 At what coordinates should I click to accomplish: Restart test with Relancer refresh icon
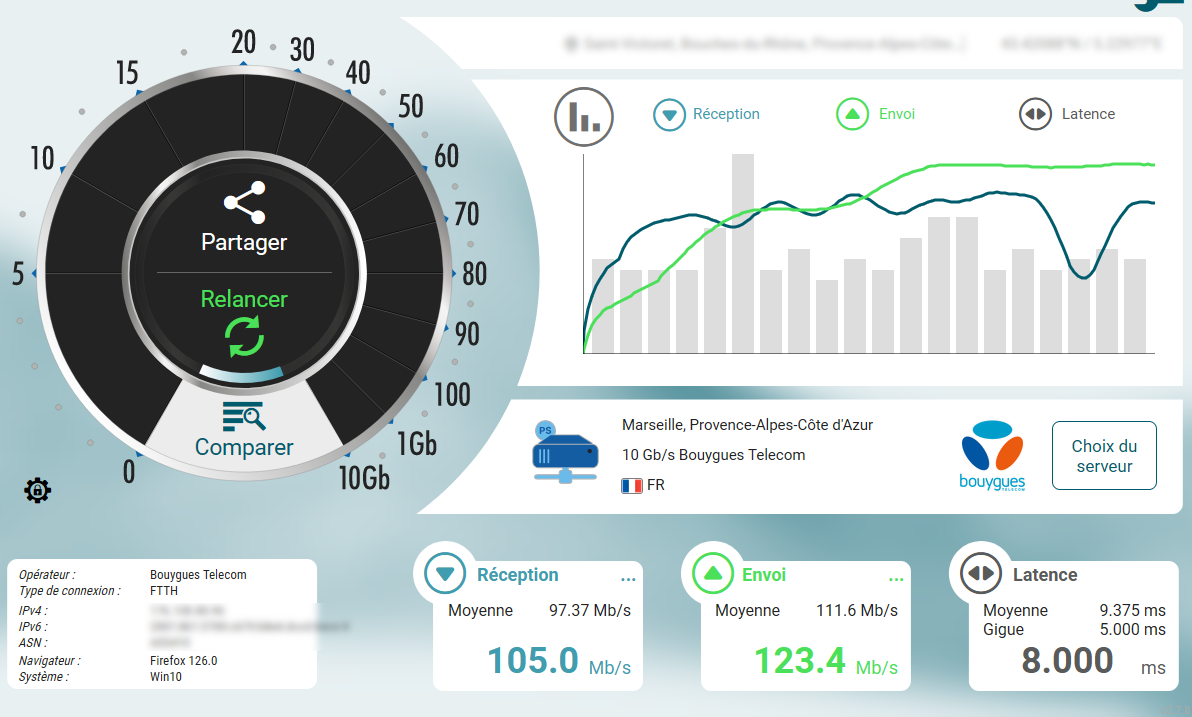tap(245, 336)
